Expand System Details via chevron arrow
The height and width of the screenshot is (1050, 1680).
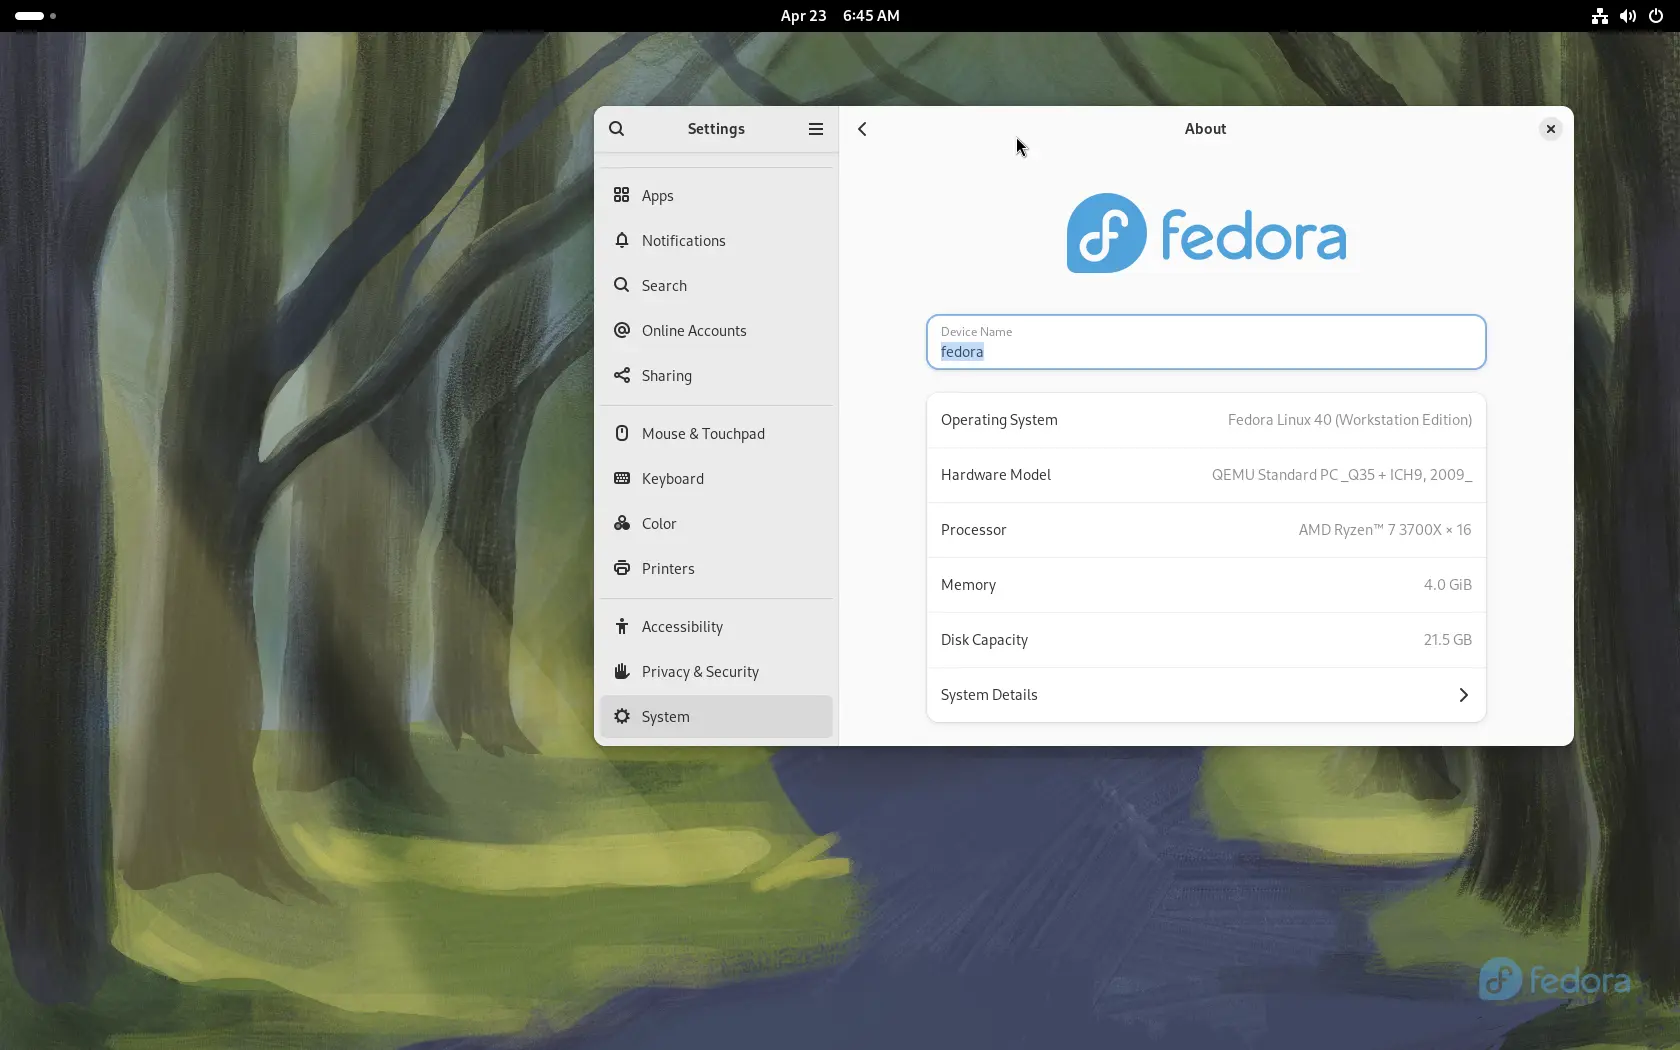click(x=1463, y=695)
